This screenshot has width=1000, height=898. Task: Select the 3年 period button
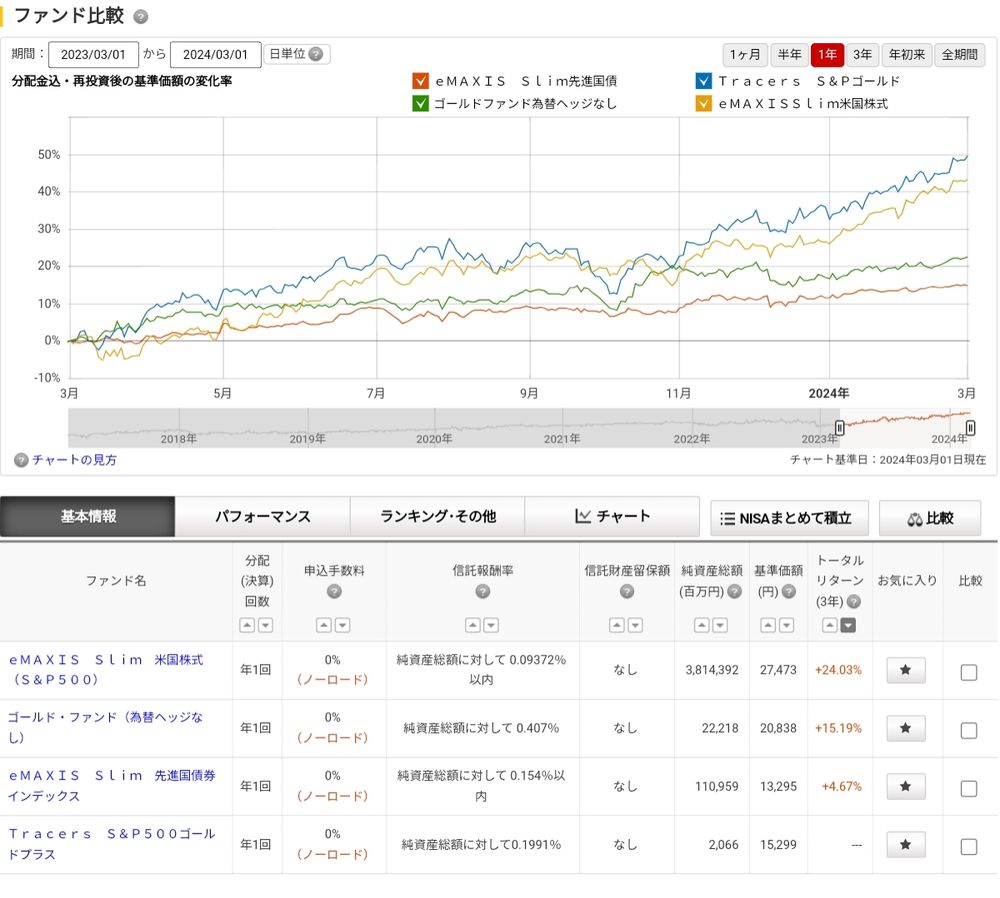pyautogui.click(x=863, y=55)
